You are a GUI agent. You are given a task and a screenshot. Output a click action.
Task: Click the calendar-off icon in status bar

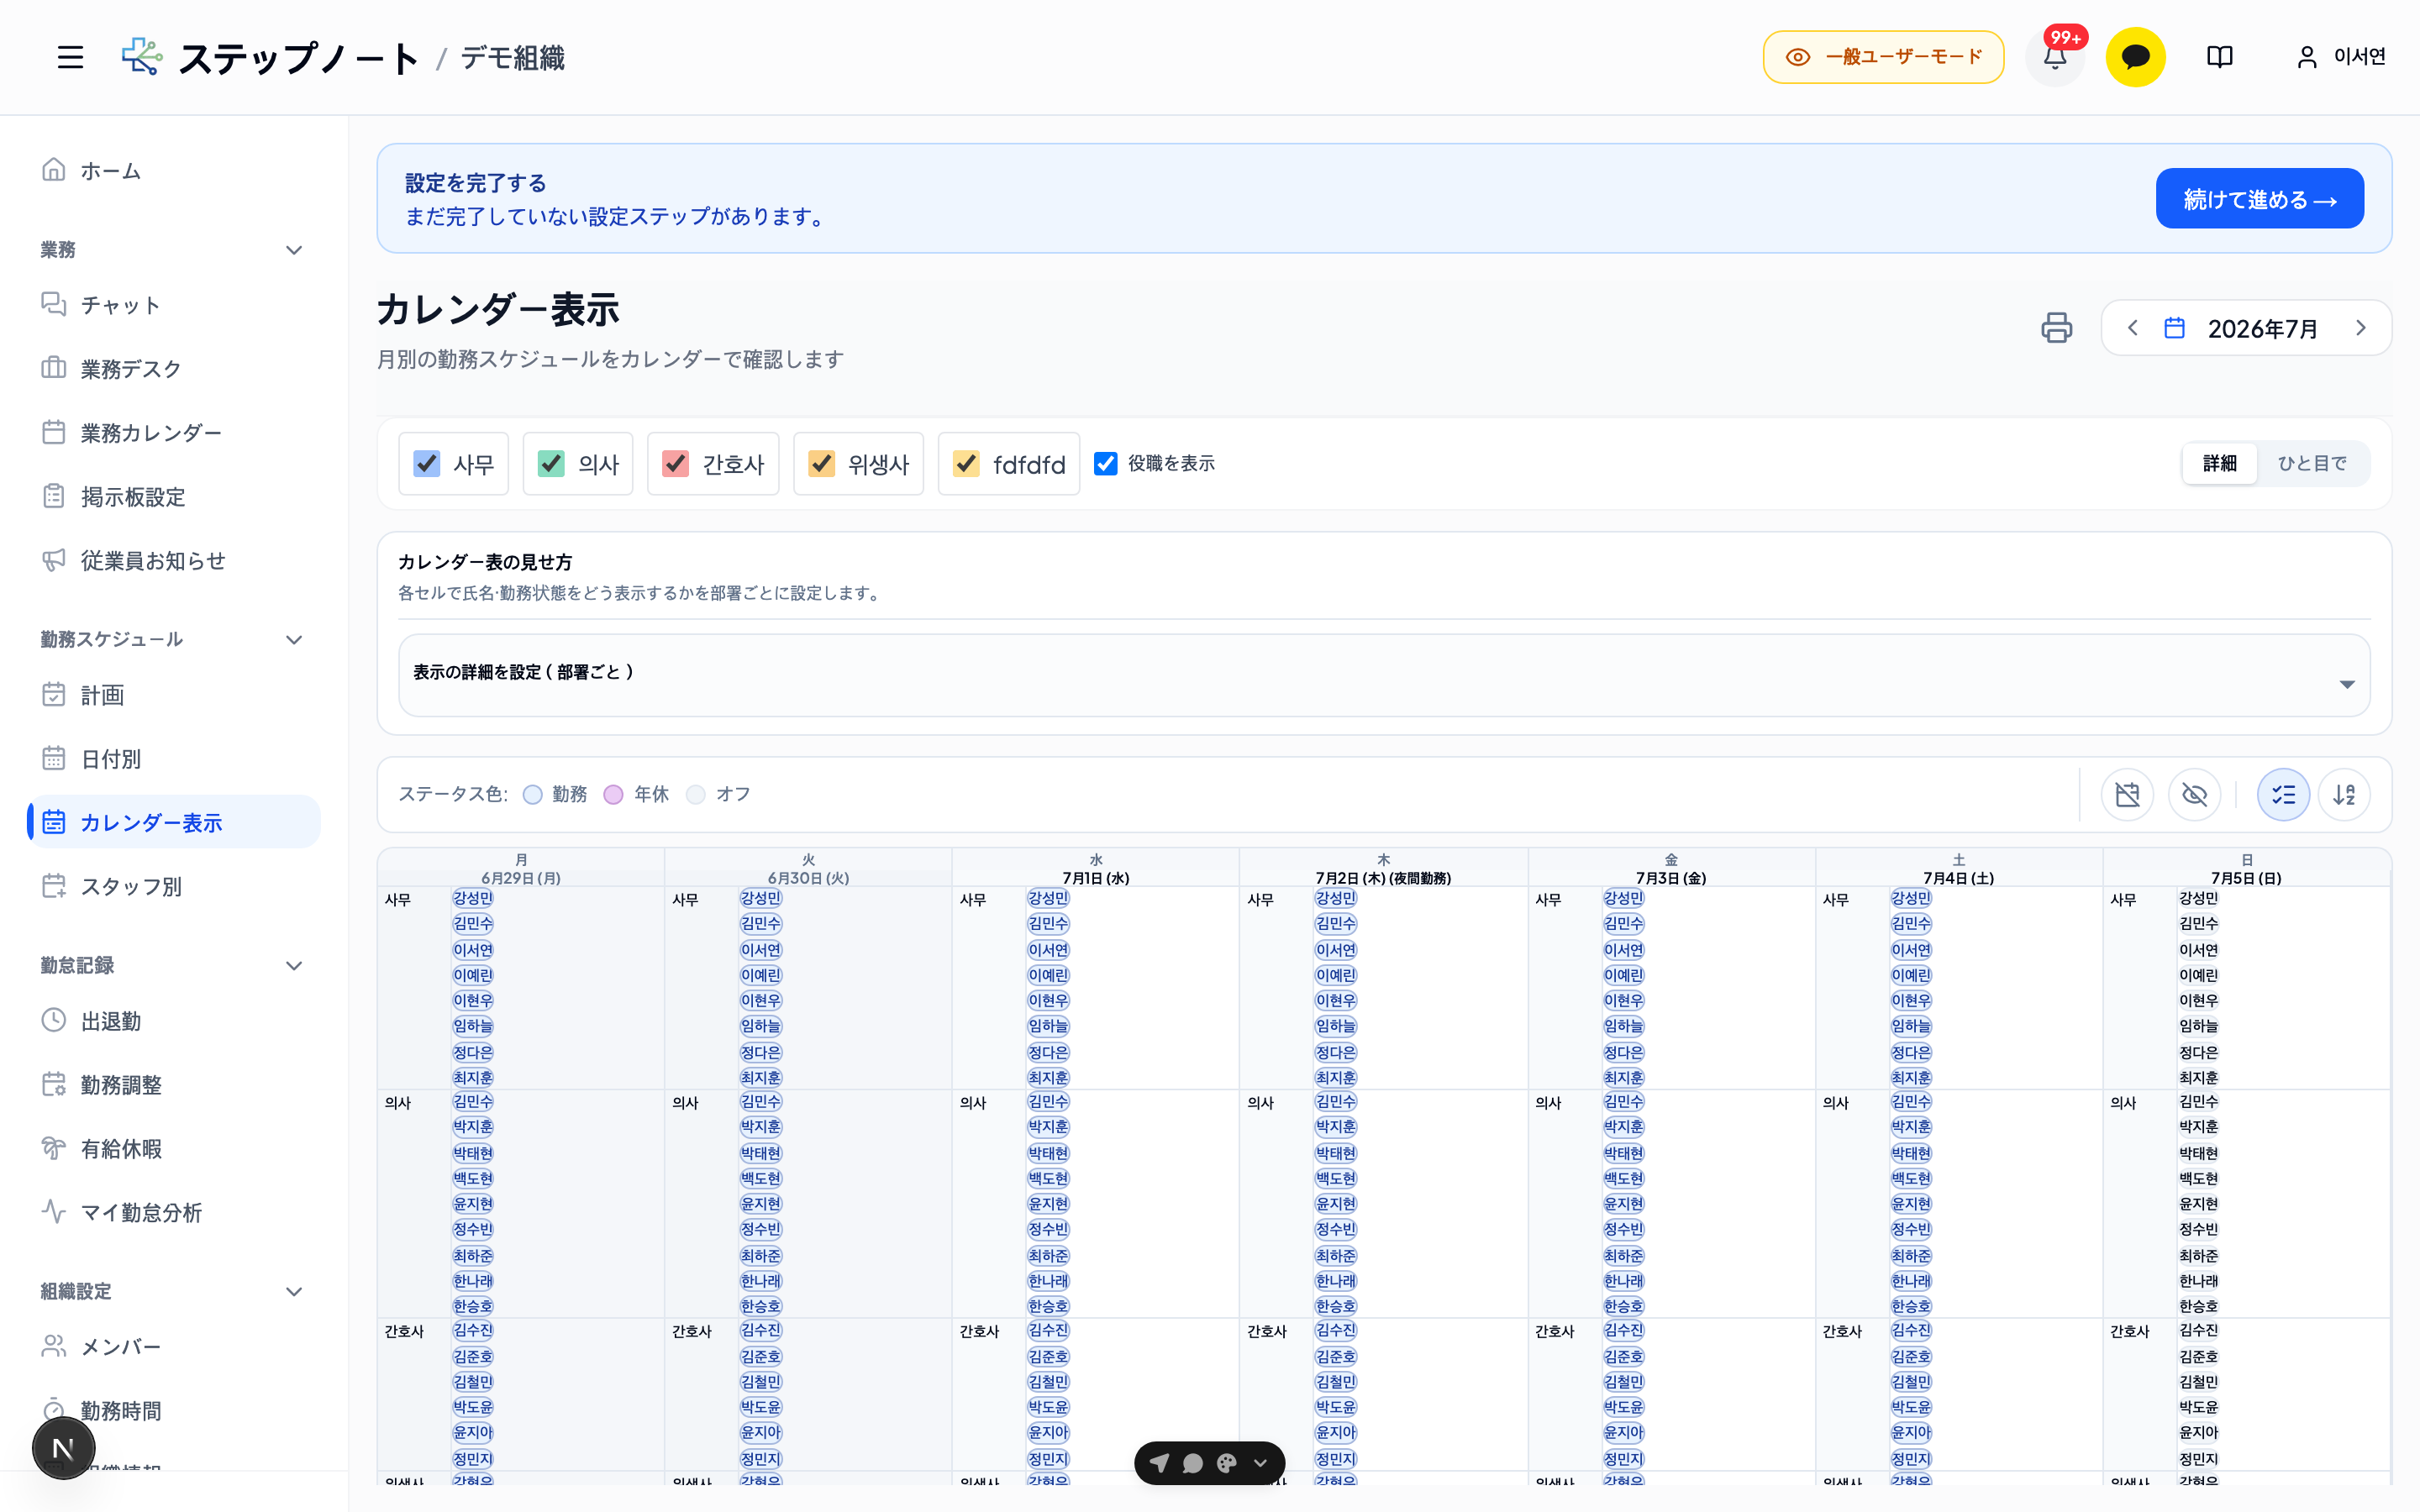(x=2127, y=794)
